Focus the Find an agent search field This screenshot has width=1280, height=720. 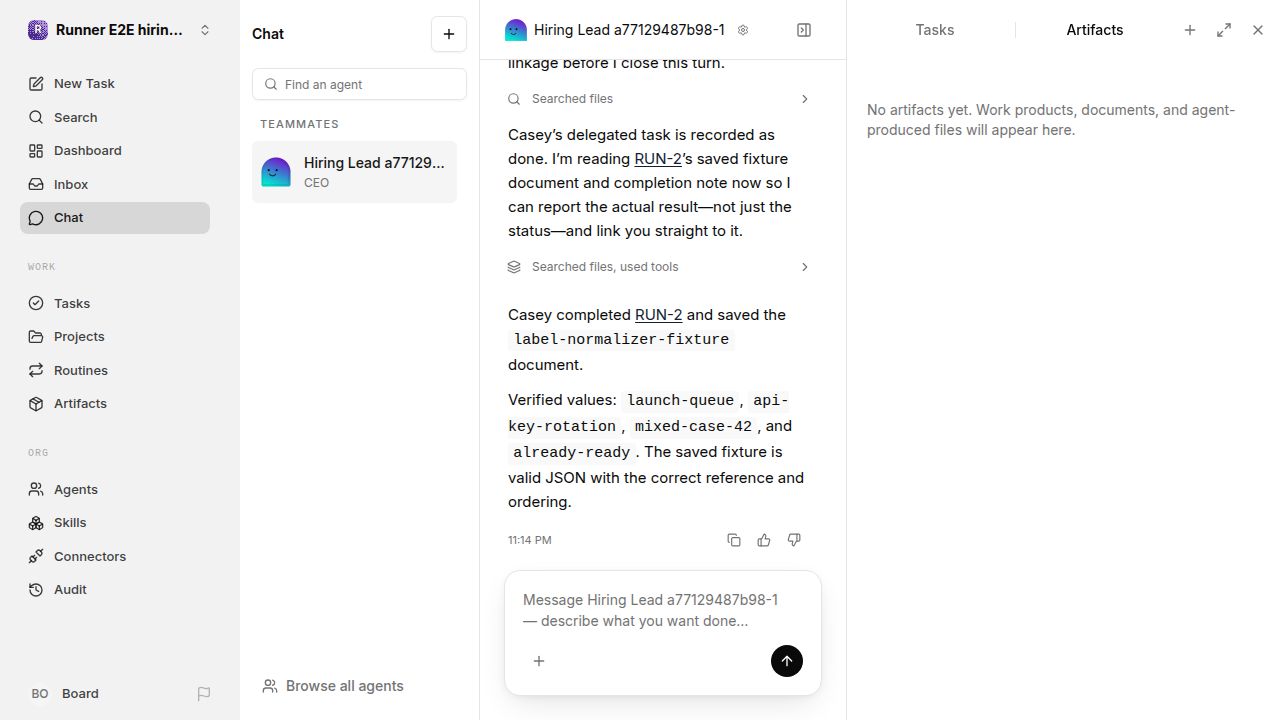click(x=359, y=84)
